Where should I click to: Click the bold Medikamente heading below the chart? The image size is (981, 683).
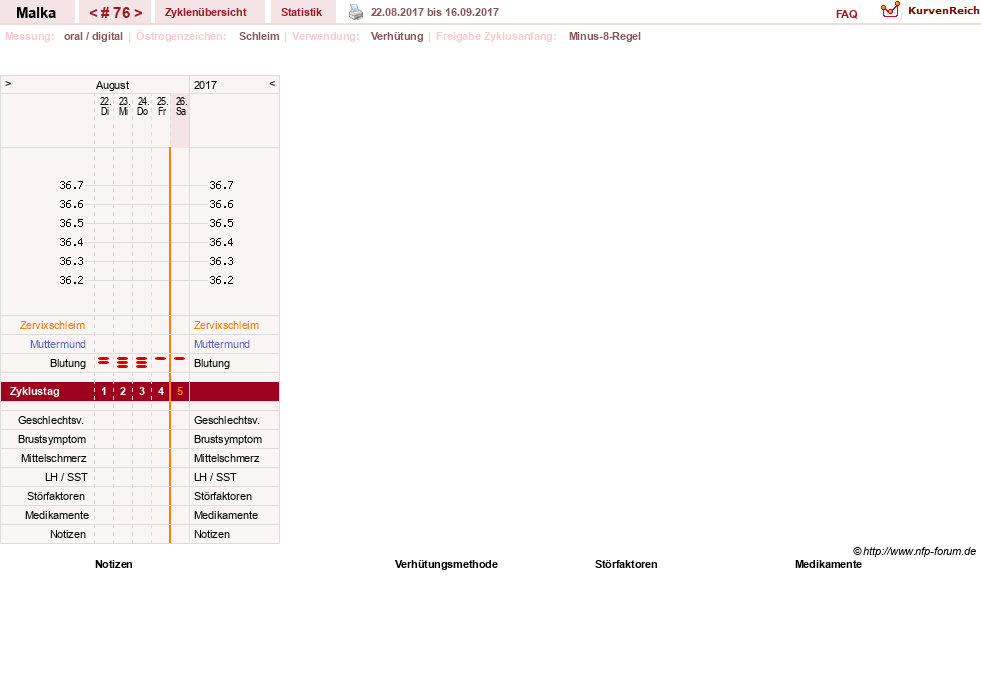[828, 564]
